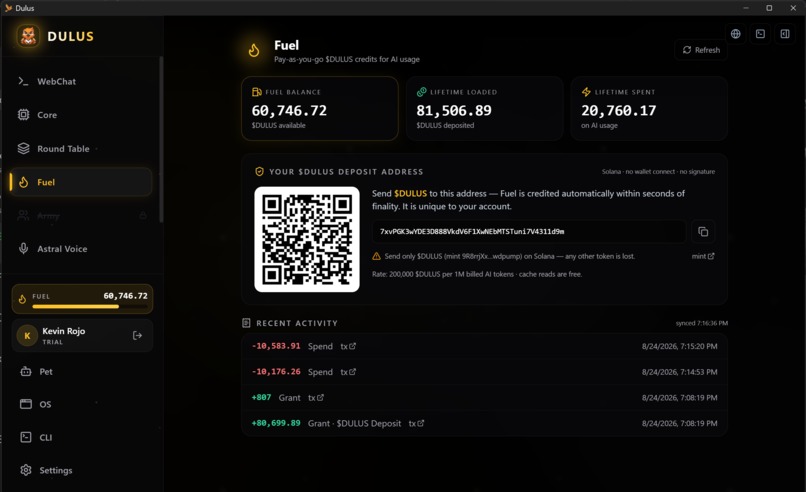Image resolution: width=806 pixels, height=492 pixels.
Task: Click the Lifetime Spent card
Action: coord(649,108)
